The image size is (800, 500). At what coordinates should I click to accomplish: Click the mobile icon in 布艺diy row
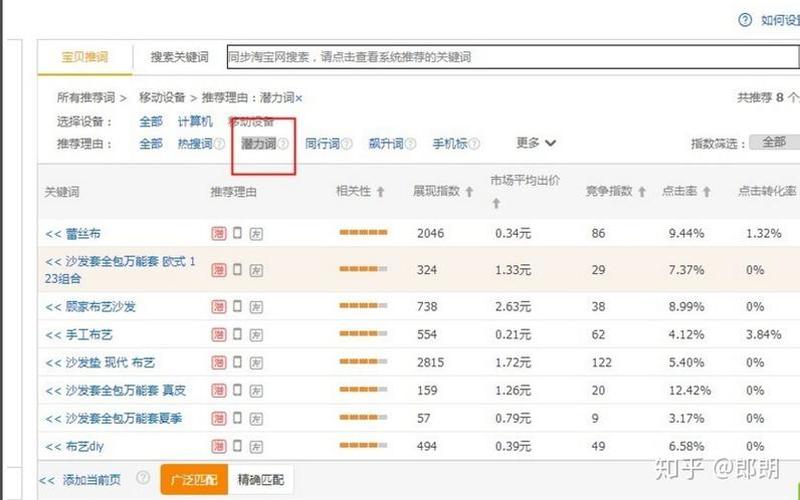click(237, 445)
